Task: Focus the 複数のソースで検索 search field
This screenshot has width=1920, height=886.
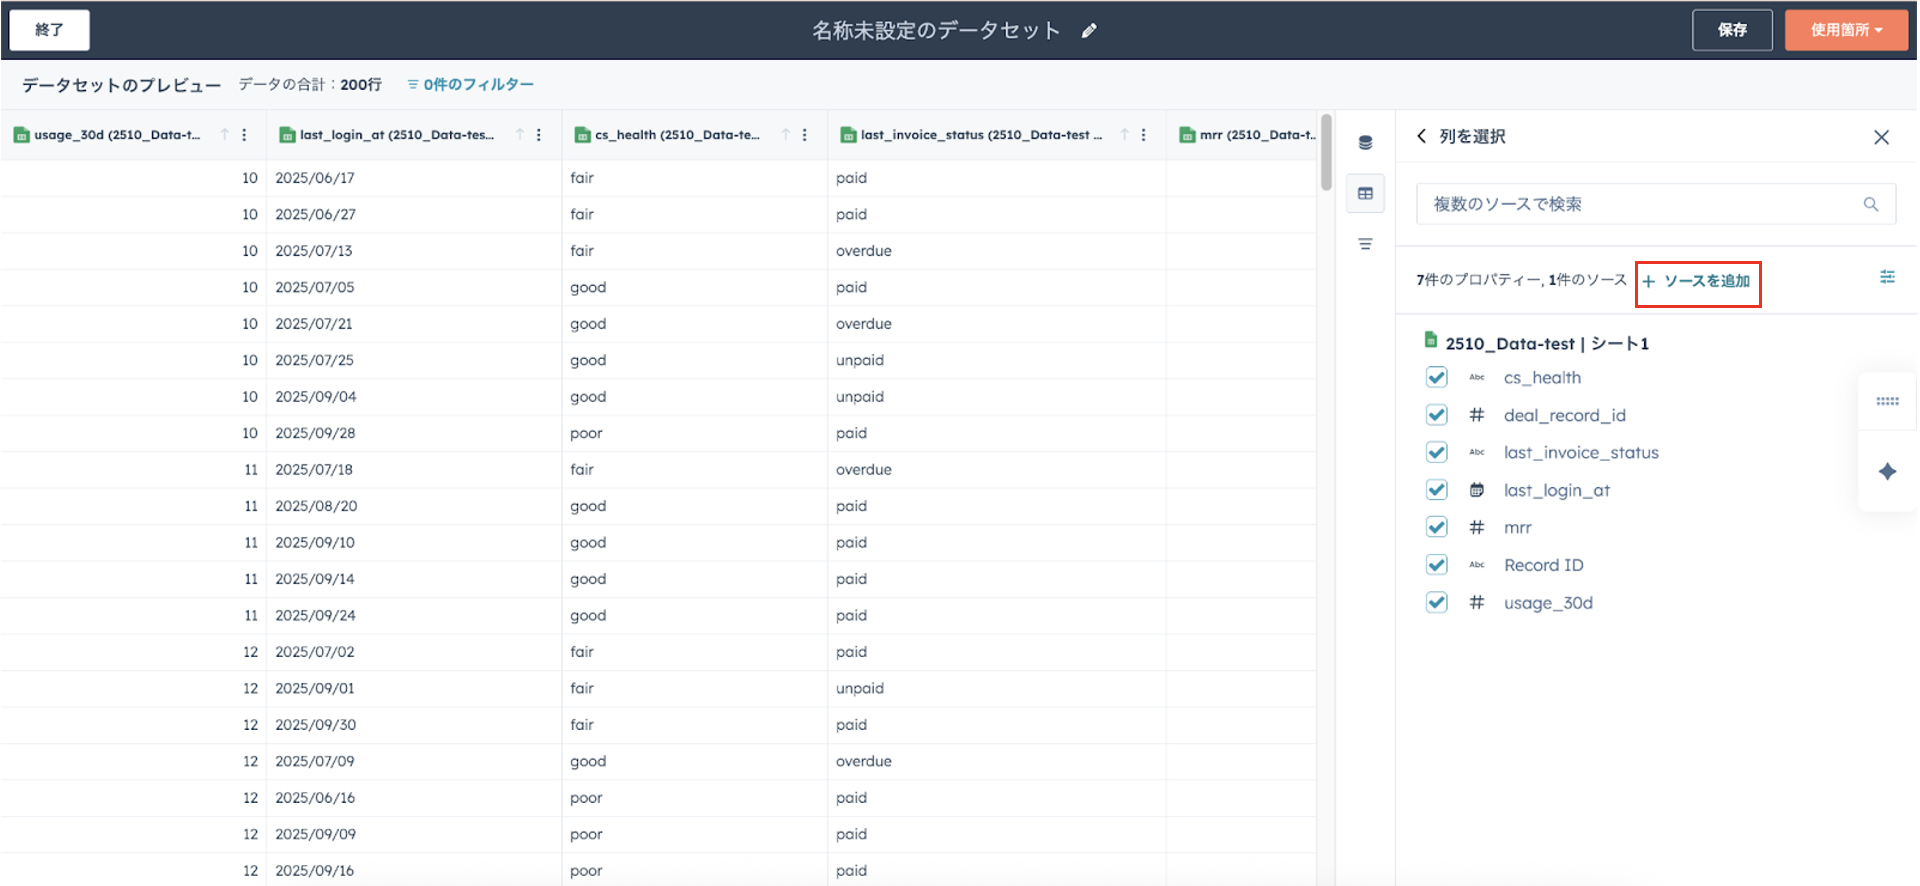Action: (x=1640, y=204)
